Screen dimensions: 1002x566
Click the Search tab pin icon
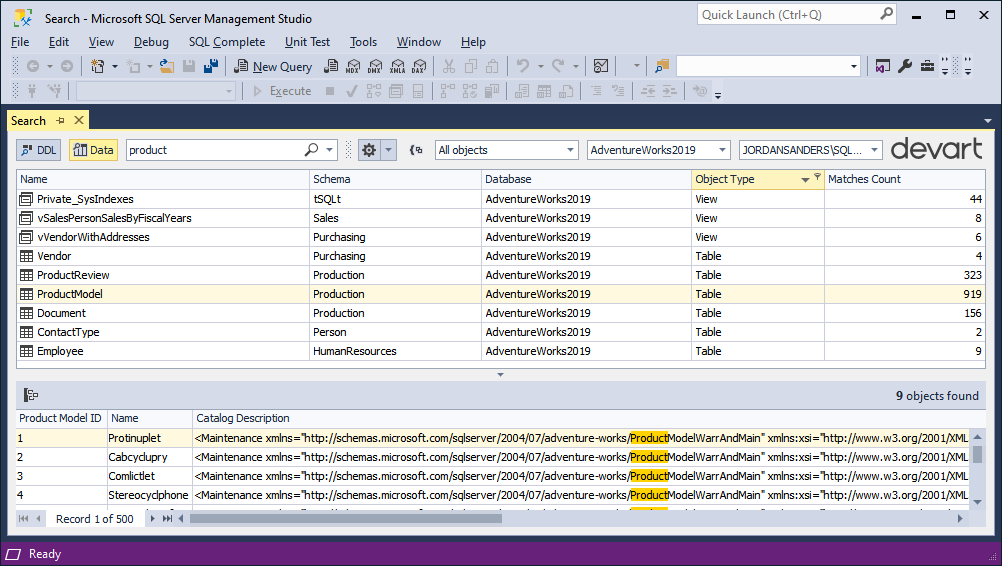click(60, 121)
